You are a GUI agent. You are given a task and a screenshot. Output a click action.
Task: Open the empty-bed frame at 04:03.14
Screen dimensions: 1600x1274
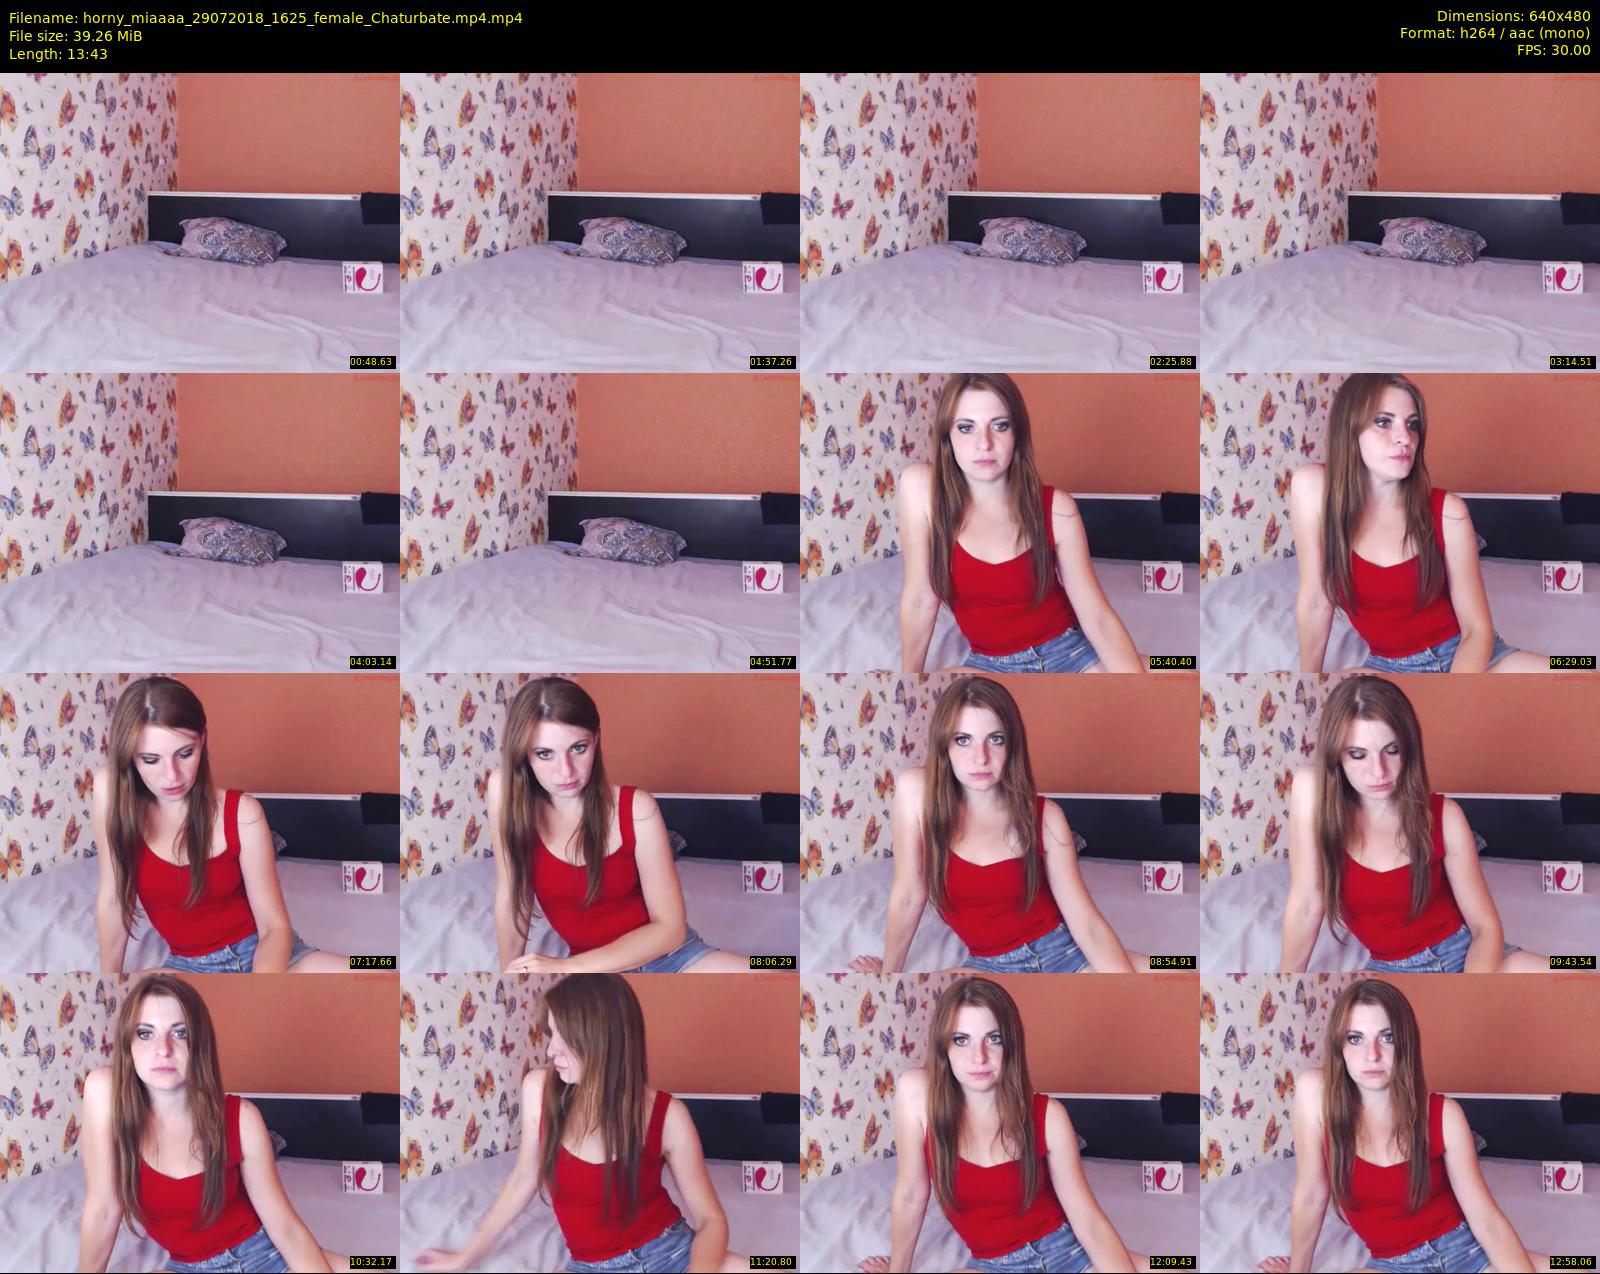(200, 522)
